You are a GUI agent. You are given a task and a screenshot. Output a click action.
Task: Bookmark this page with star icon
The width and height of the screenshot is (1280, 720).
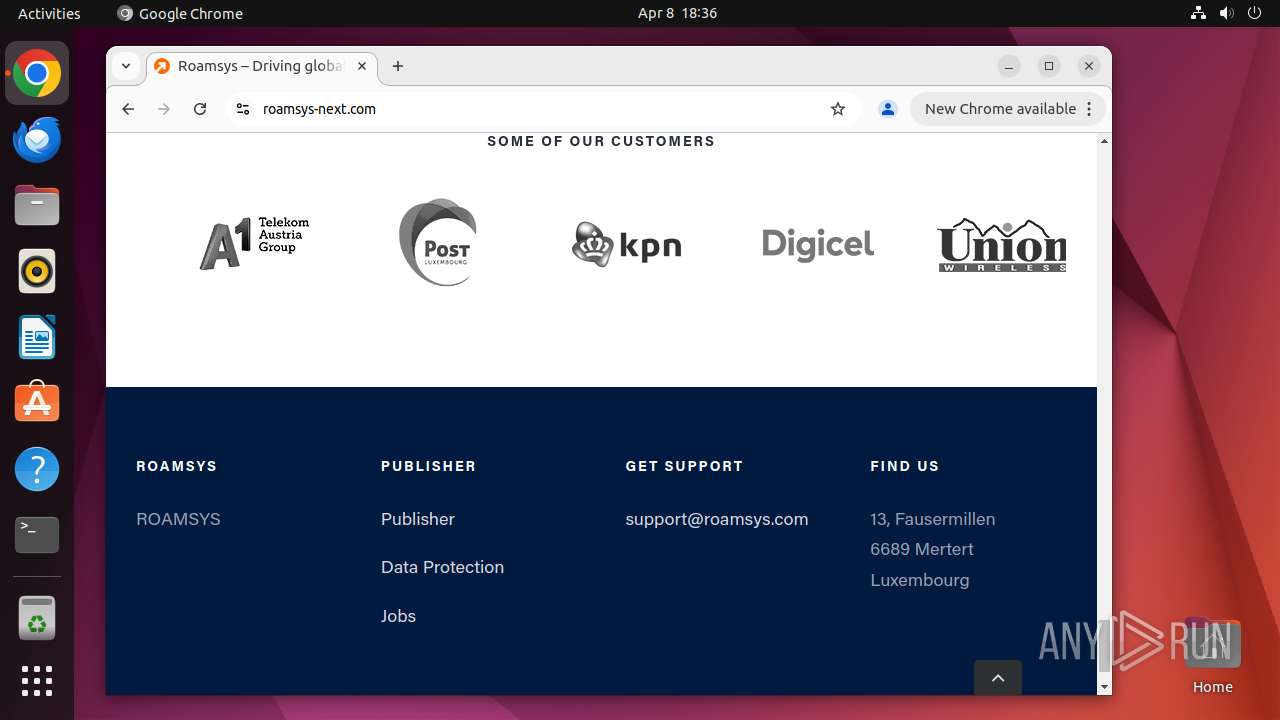pos(838,109)
